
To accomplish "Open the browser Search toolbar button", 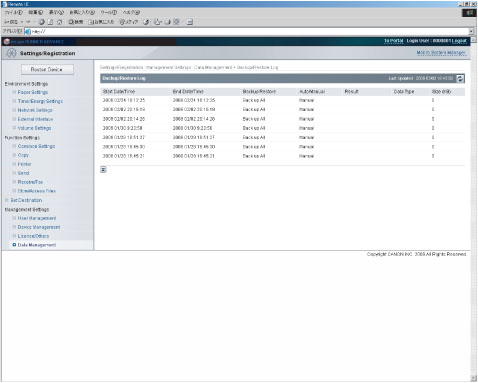I will click(76, 22).
